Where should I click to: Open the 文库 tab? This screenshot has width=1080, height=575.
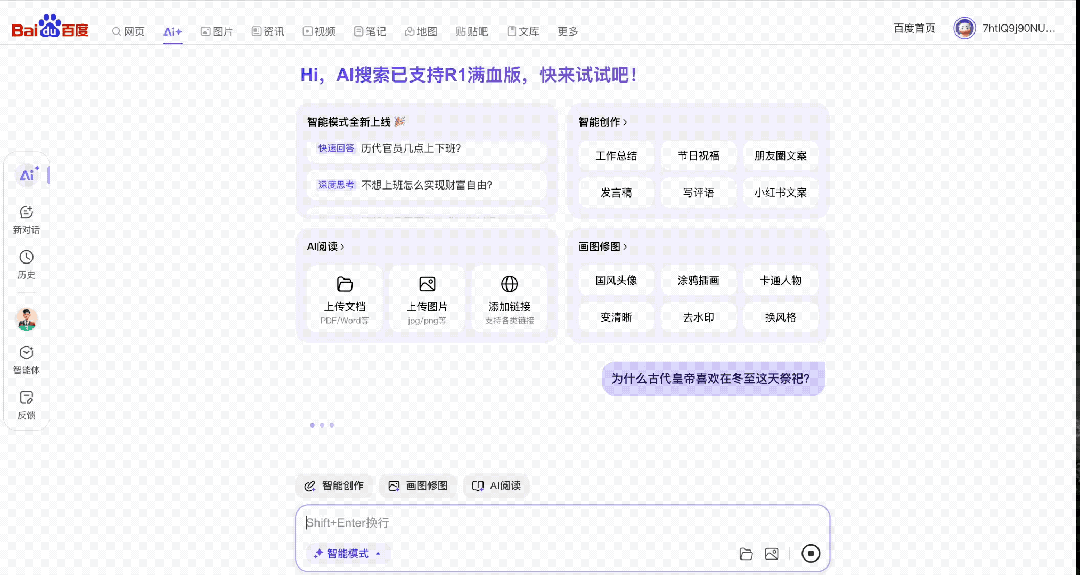523,31
